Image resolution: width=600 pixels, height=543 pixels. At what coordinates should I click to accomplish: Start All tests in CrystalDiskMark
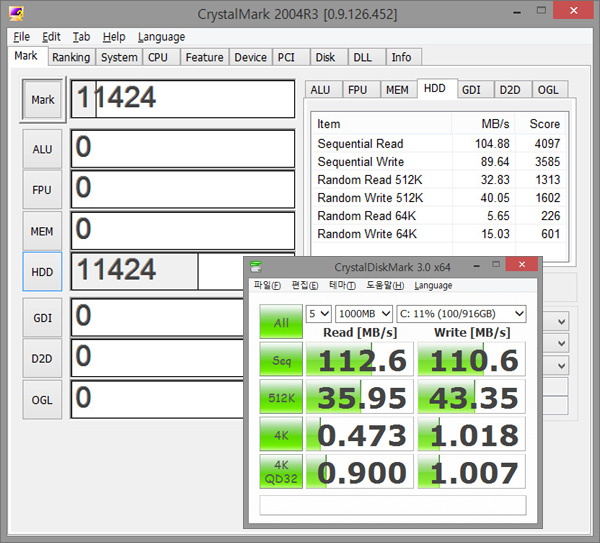pos(281,321)
